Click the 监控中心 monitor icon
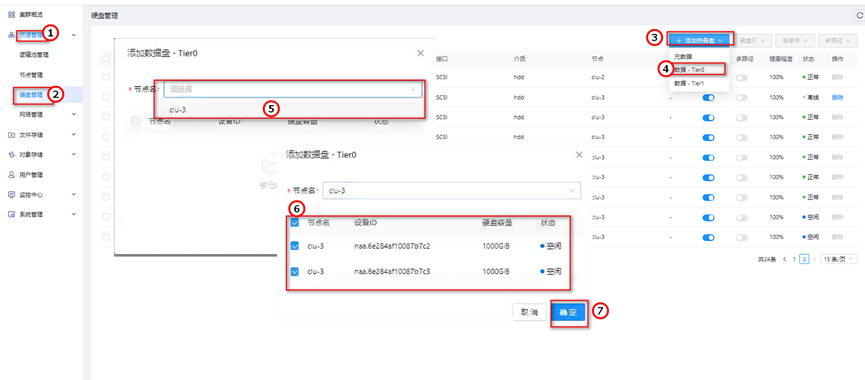The image size is (865, 380). 11,195
